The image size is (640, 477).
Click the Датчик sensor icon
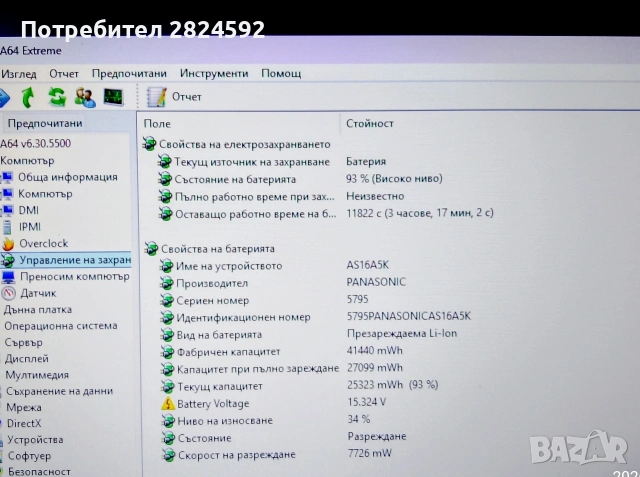(x=9, y=293)
